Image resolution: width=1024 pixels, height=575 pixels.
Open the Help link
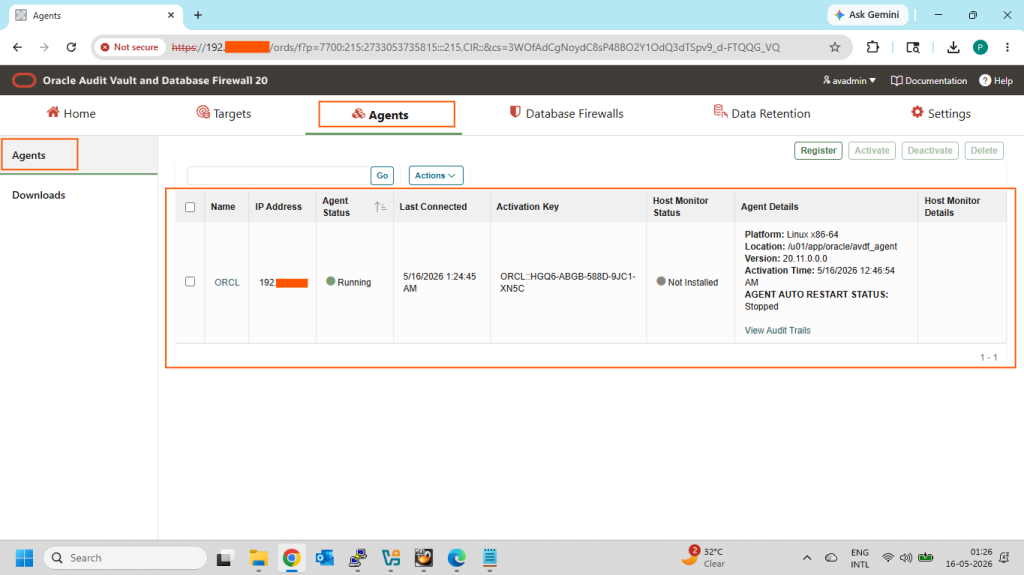click(x=995, y=80)
